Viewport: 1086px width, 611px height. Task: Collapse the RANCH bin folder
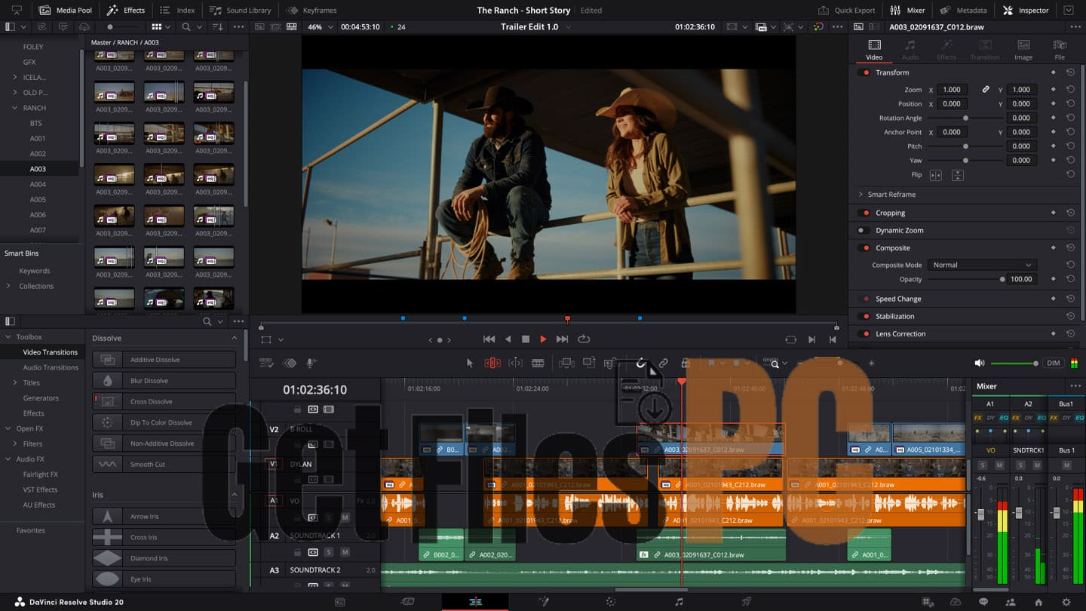coord(15,108)
